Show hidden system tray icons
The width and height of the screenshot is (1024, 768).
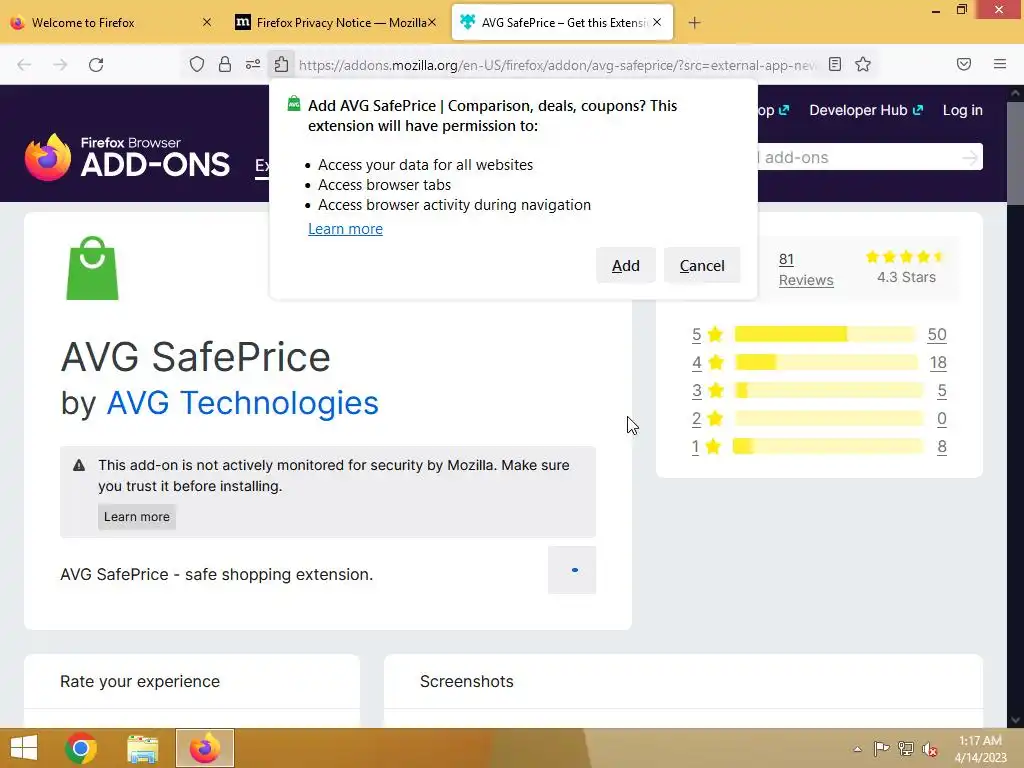tap(857, 749)
